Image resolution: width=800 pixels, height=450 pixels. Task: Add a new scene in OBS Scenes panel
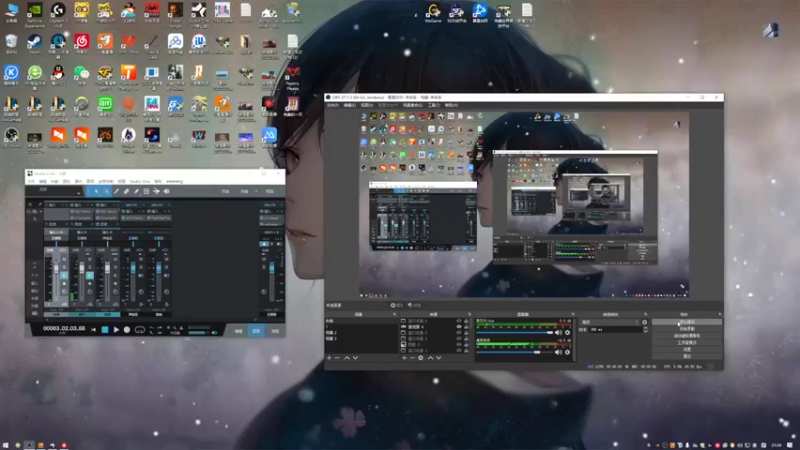[329, 358]
